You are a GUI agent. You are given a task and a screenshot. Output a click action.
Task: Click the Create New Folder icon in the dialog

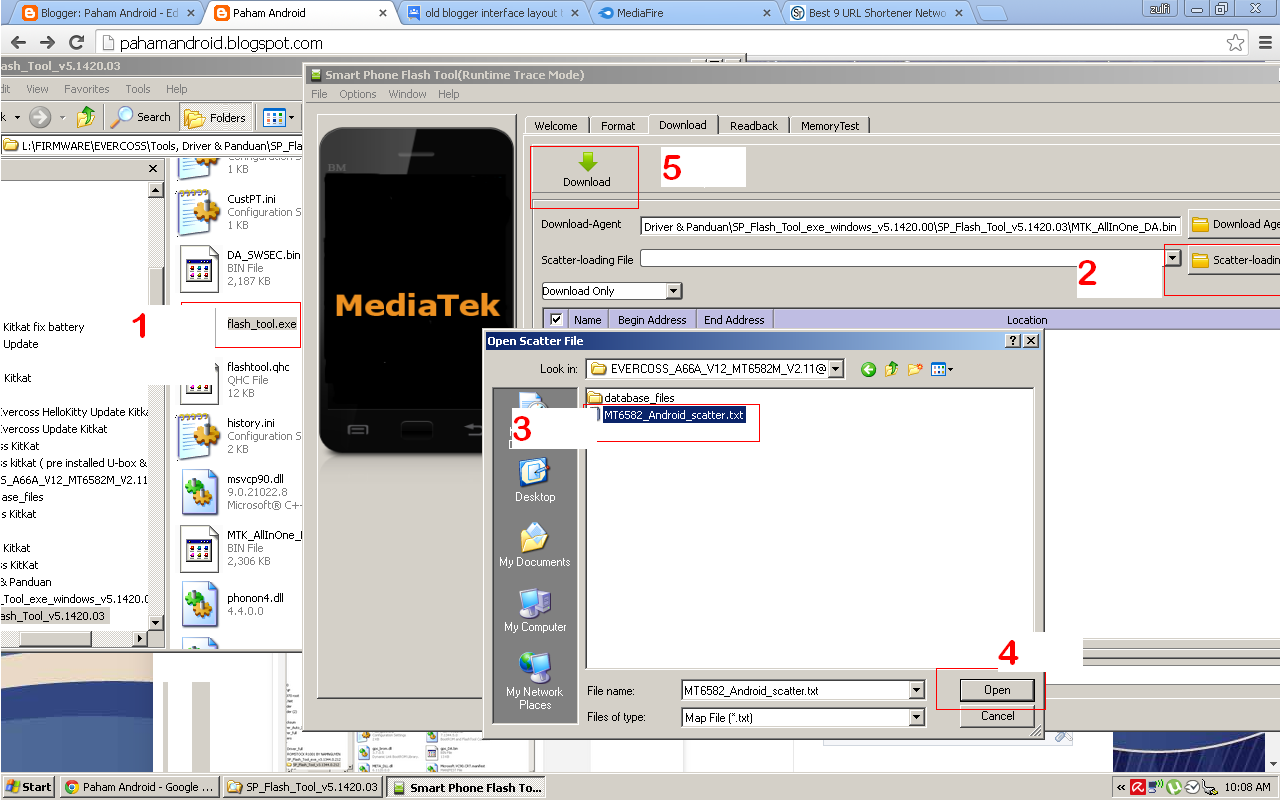[x=915, y=369]
